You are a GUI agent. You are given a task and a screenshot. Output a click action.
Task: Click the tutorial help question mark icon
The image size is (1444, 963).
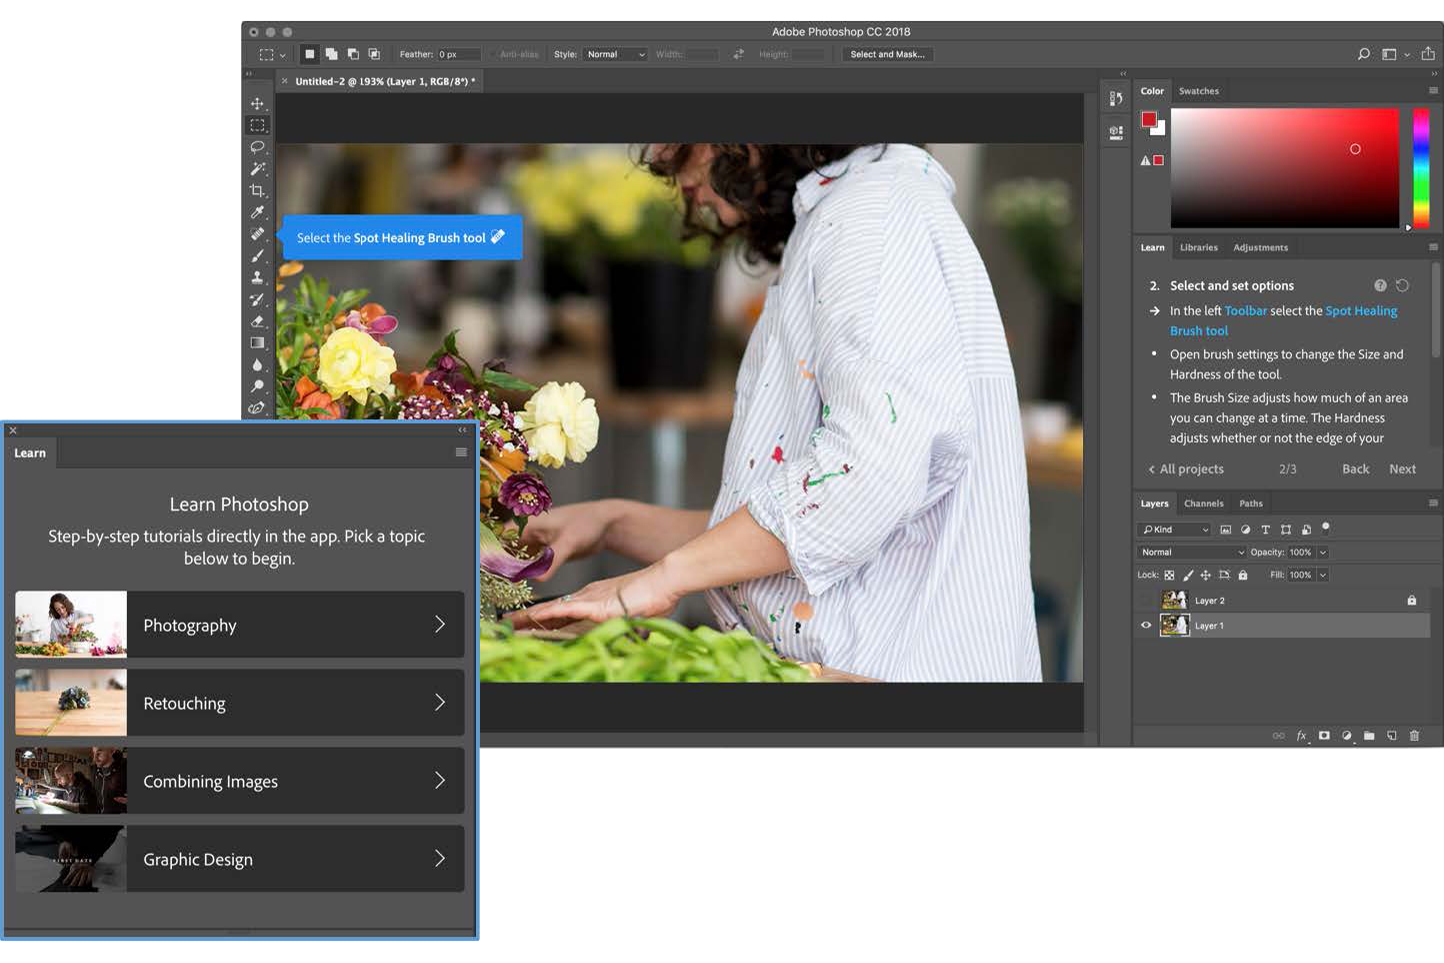point(1380,285)
